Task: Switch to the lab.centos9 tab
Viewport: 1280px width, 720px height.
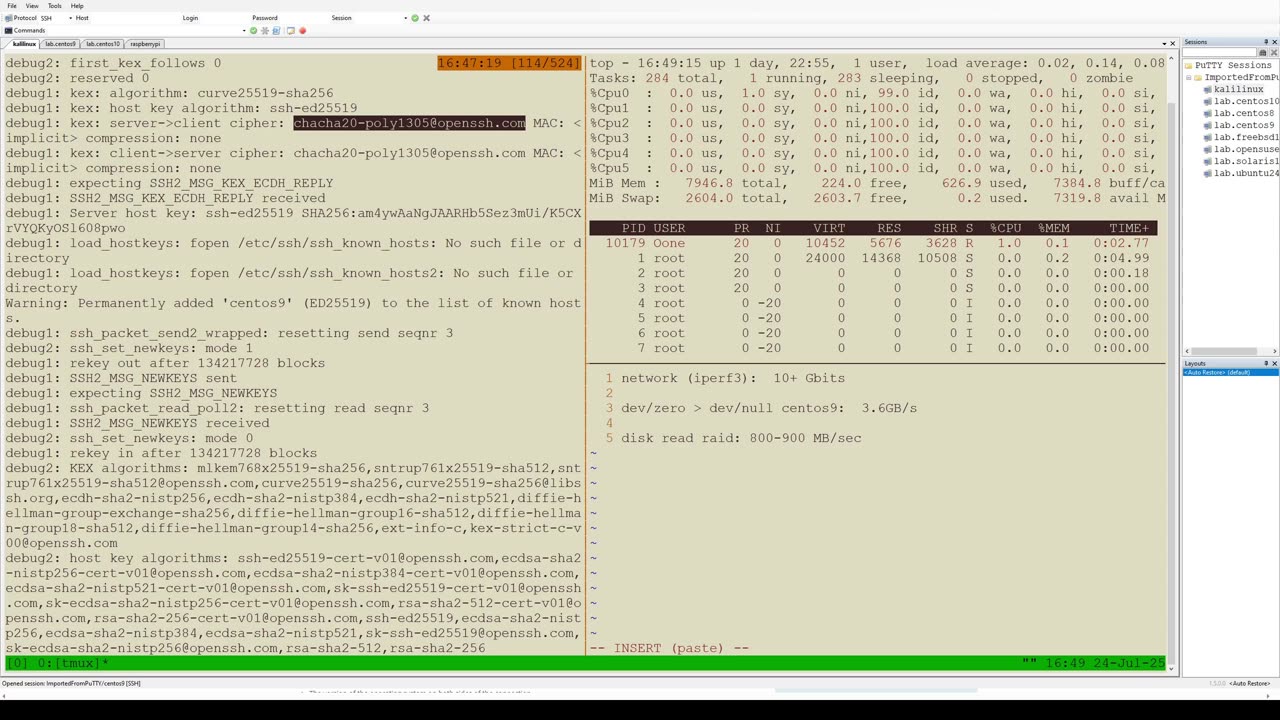Action: tap(60, 44)
